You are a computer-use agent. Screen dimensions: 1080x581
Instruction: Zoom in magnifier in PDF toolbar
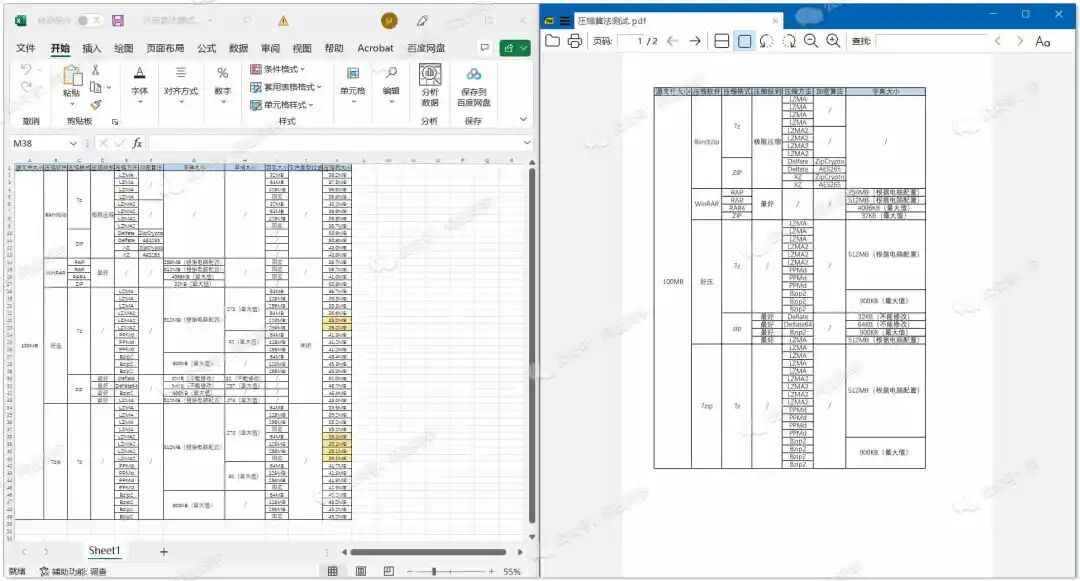click(x=833, y=41)
